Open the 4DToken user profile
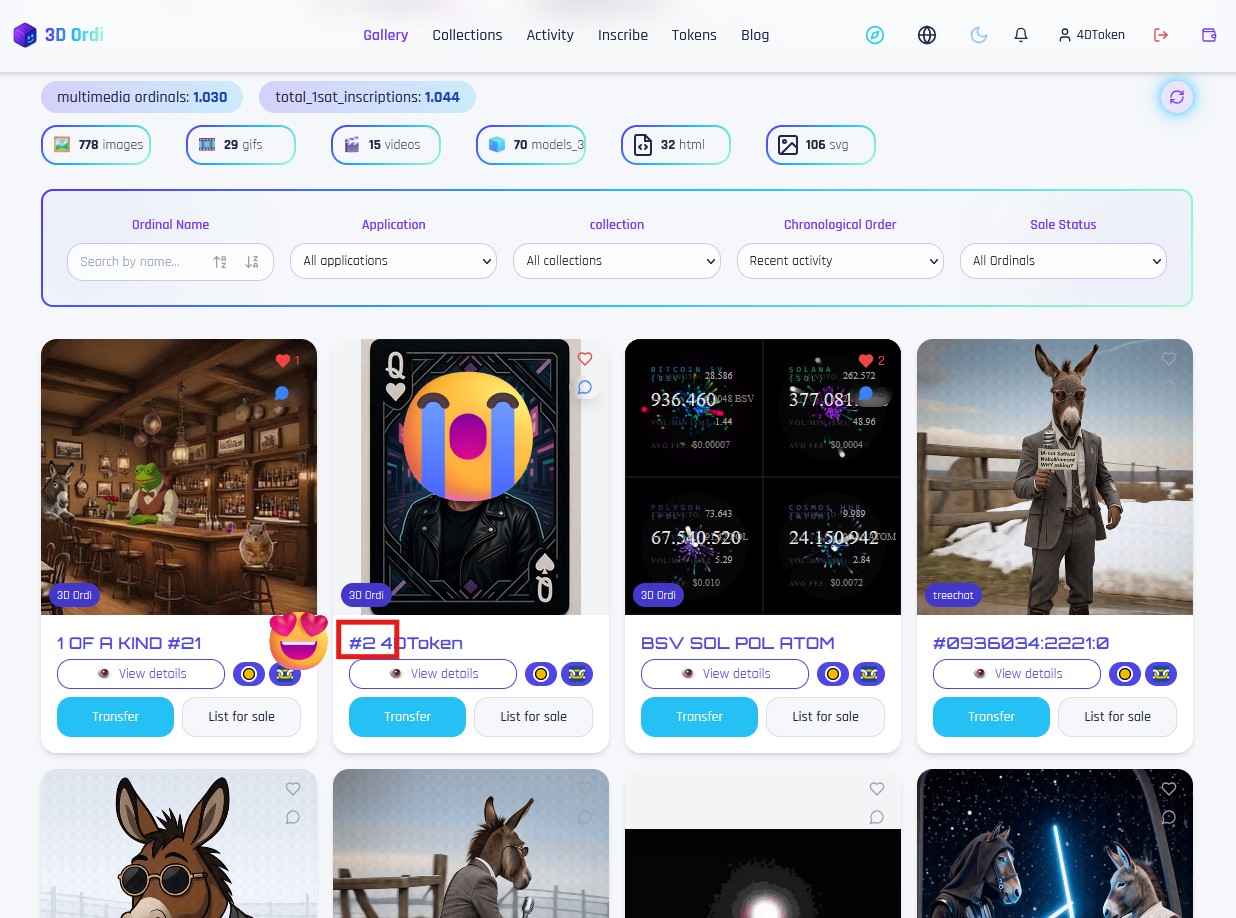This screenshot has height=918, width=1236. [x=1091, y=35]
